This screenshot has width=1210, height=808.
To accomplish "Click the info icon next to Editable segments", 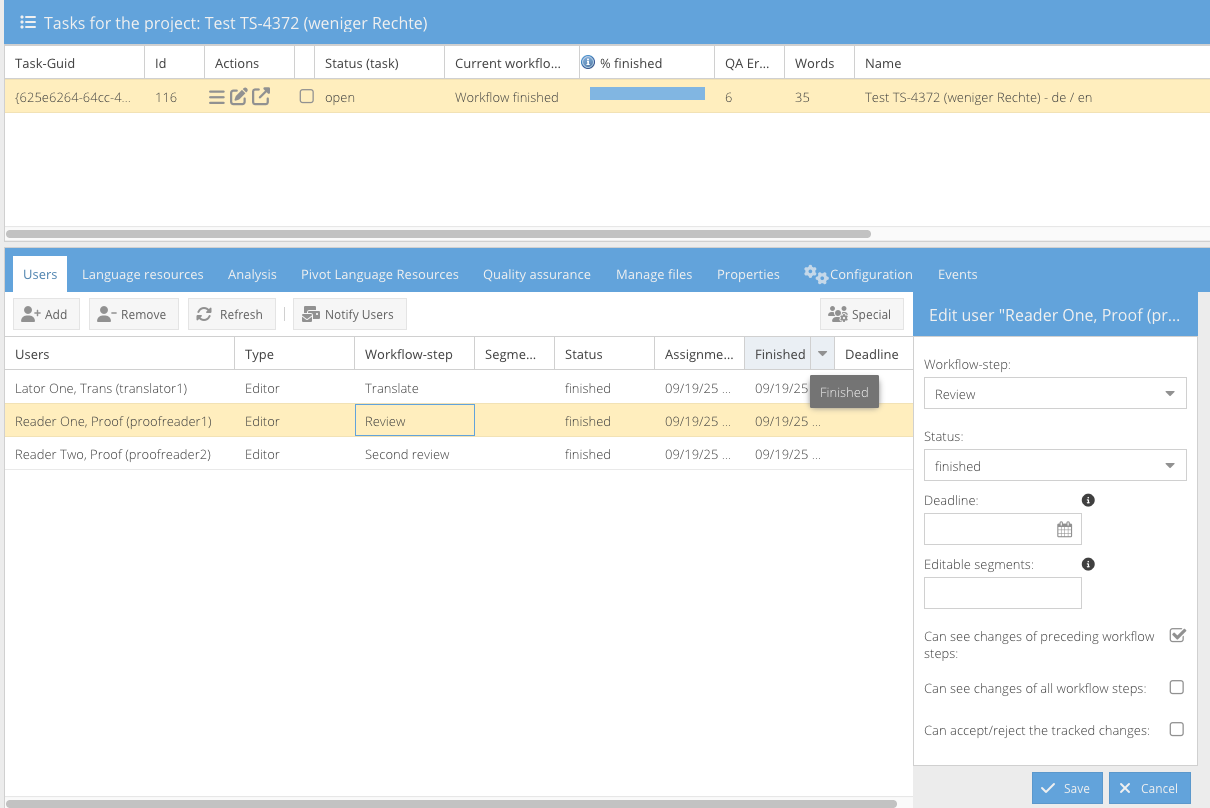I will 1089,564.
